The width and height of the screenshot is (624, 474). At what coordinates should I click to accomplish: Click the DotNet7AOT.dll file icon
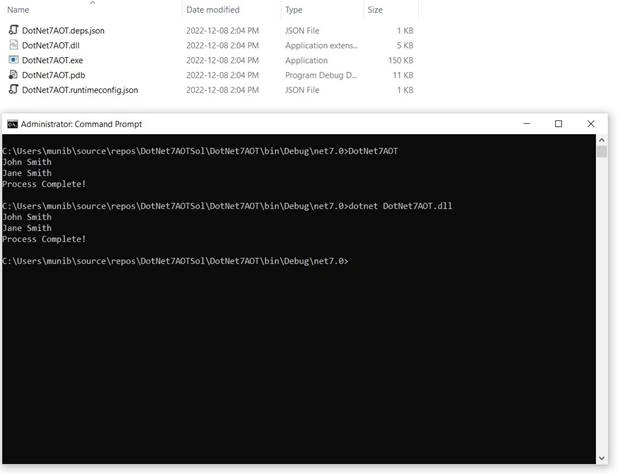click(x=14, y=45)
